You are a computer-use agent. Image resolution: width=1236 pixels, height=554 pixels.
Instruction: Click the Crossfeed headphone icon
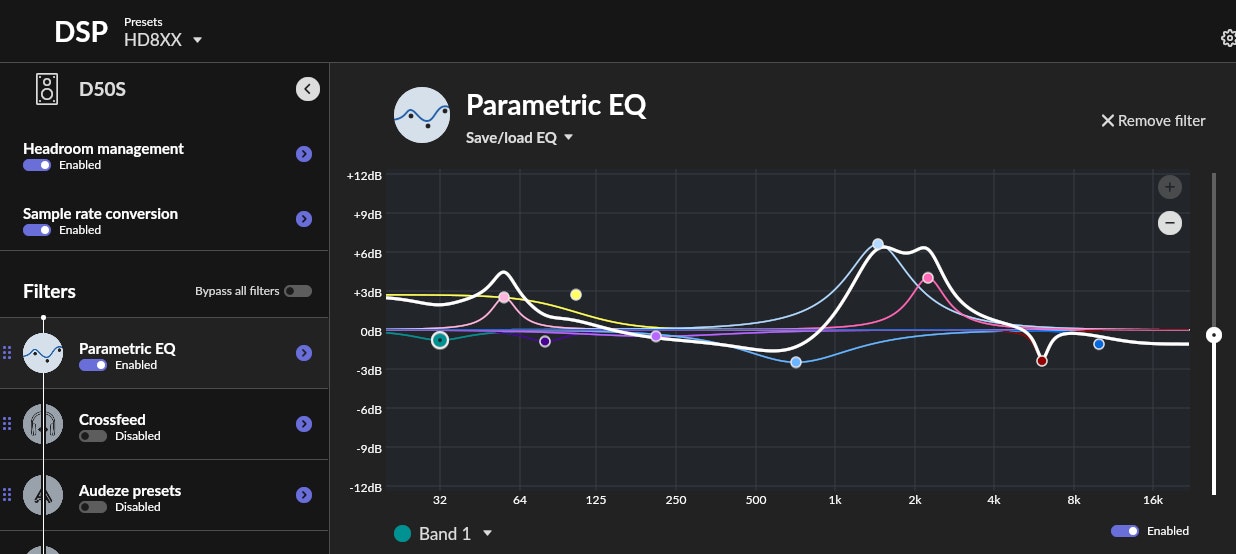pos(43,424)
